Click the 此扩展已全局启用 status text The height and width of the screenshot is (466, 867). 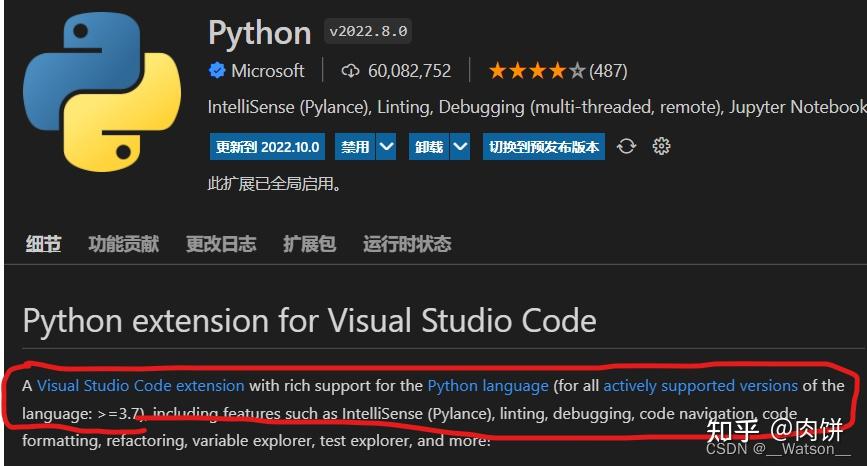click(x=274, y=184)
